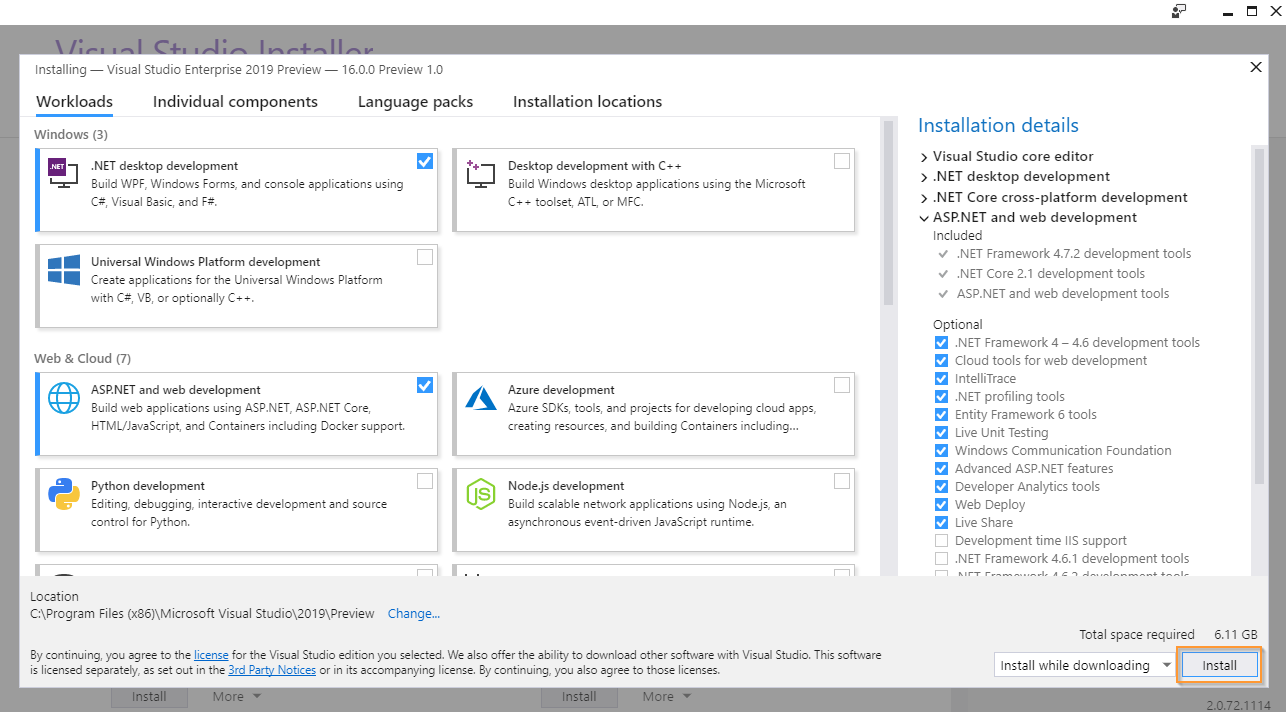Open the More dropdown beside the left background Install button
The image size is (1286, 712).
click(236, 696)
